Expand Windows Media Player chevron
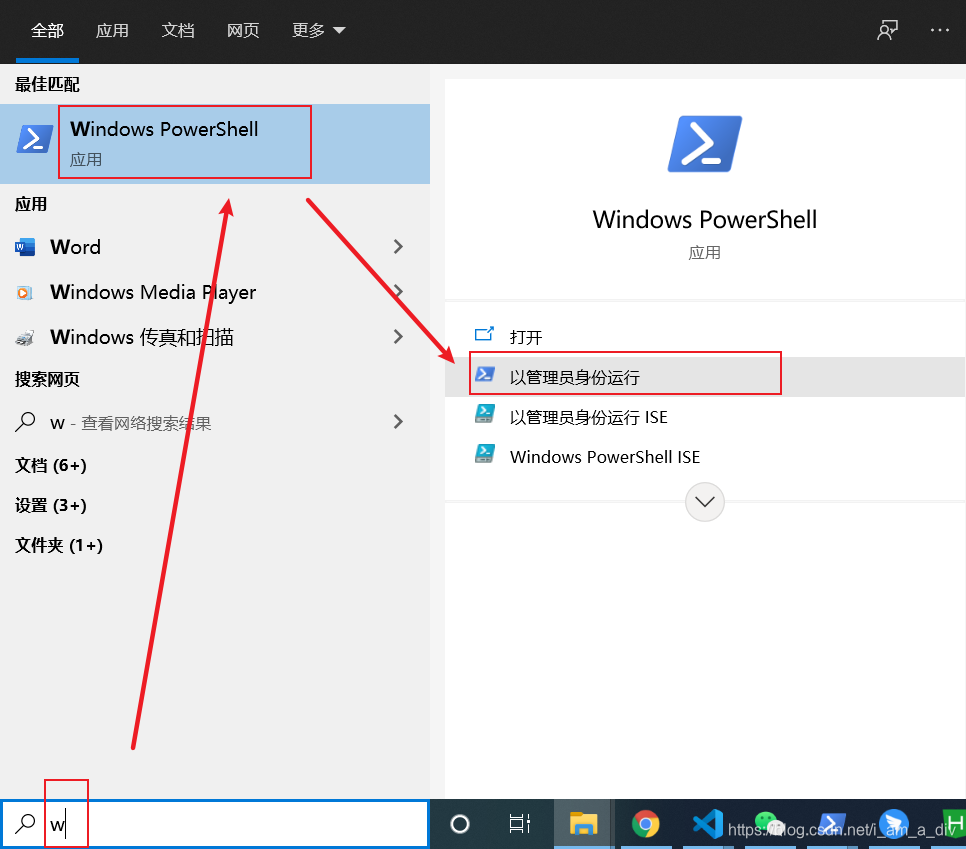This screenshot has width=966, height=849. click(x=398, y=291)
